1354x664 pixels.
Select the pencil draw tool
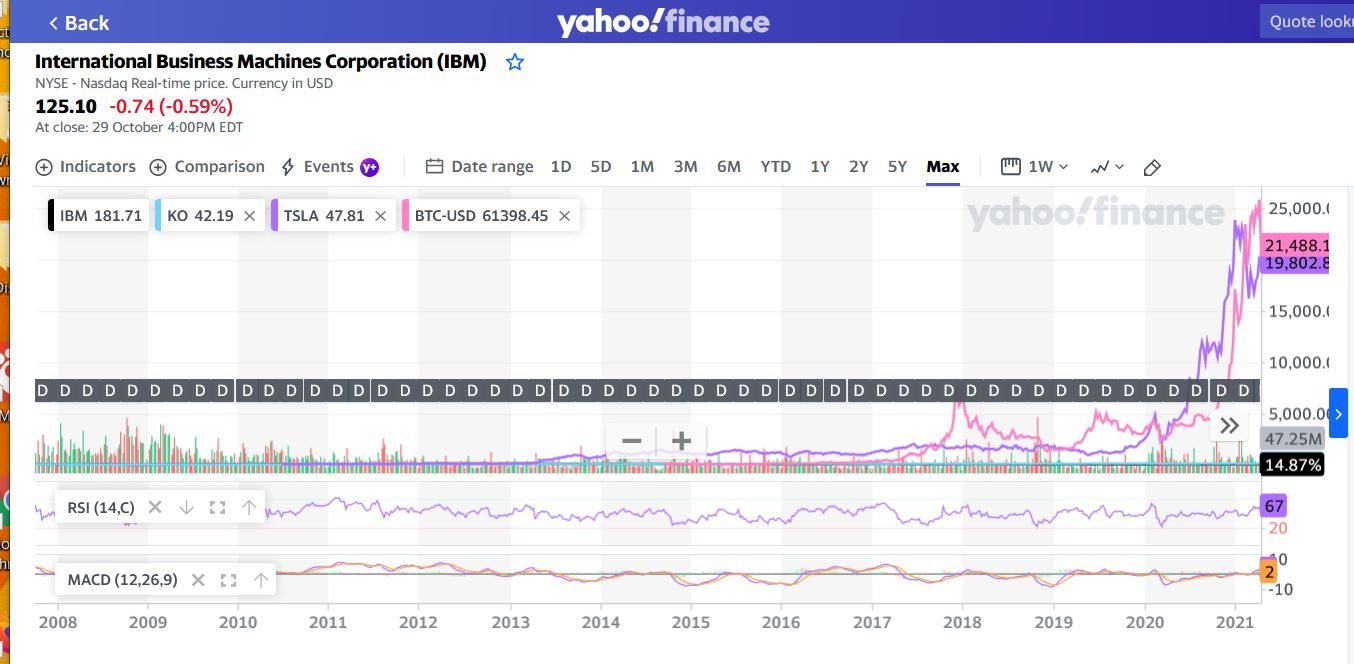coord(1152,167)
